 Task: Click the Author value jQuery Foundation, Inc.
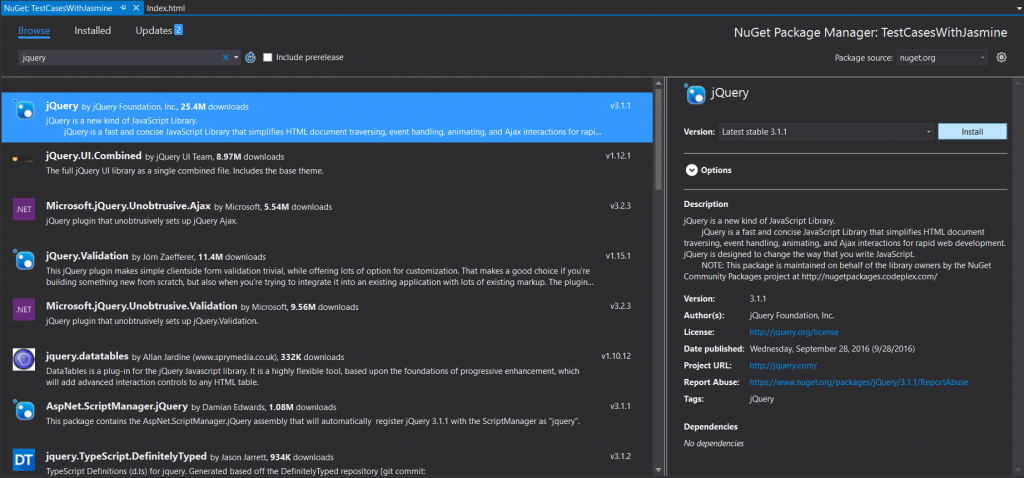click(792, 315)
